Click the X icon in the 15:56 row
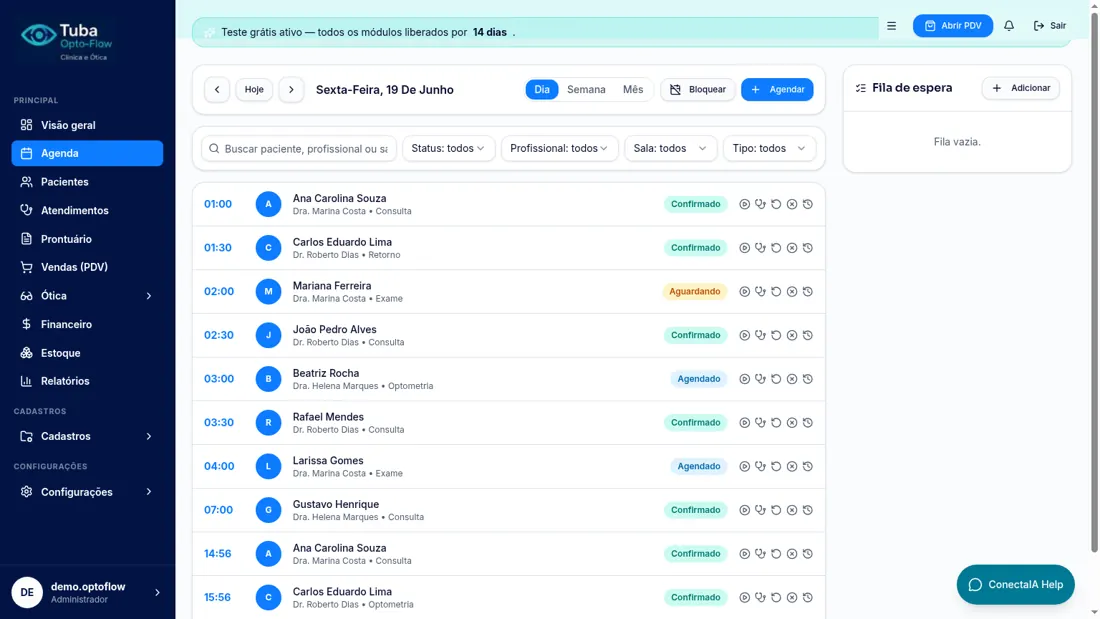The image size is (1100, 619). (x=792, y=597)
